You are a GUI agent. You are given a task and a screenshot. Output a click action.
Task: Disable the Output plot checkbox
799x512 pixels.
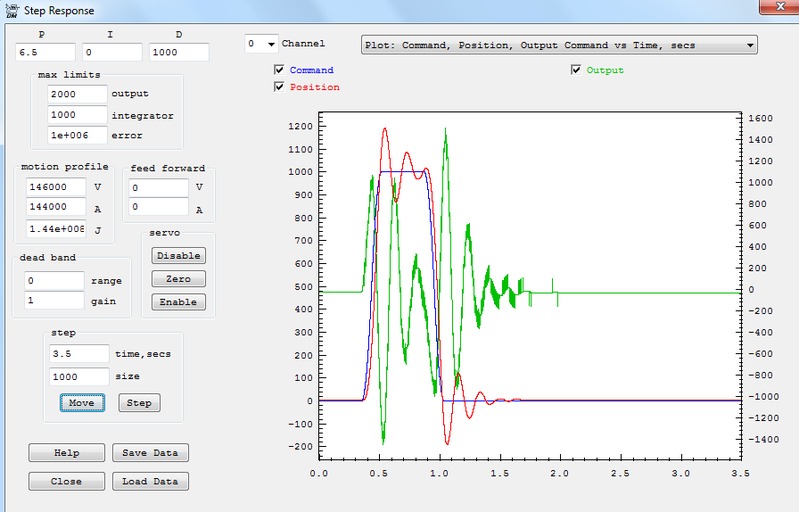(x=576, y=70)
